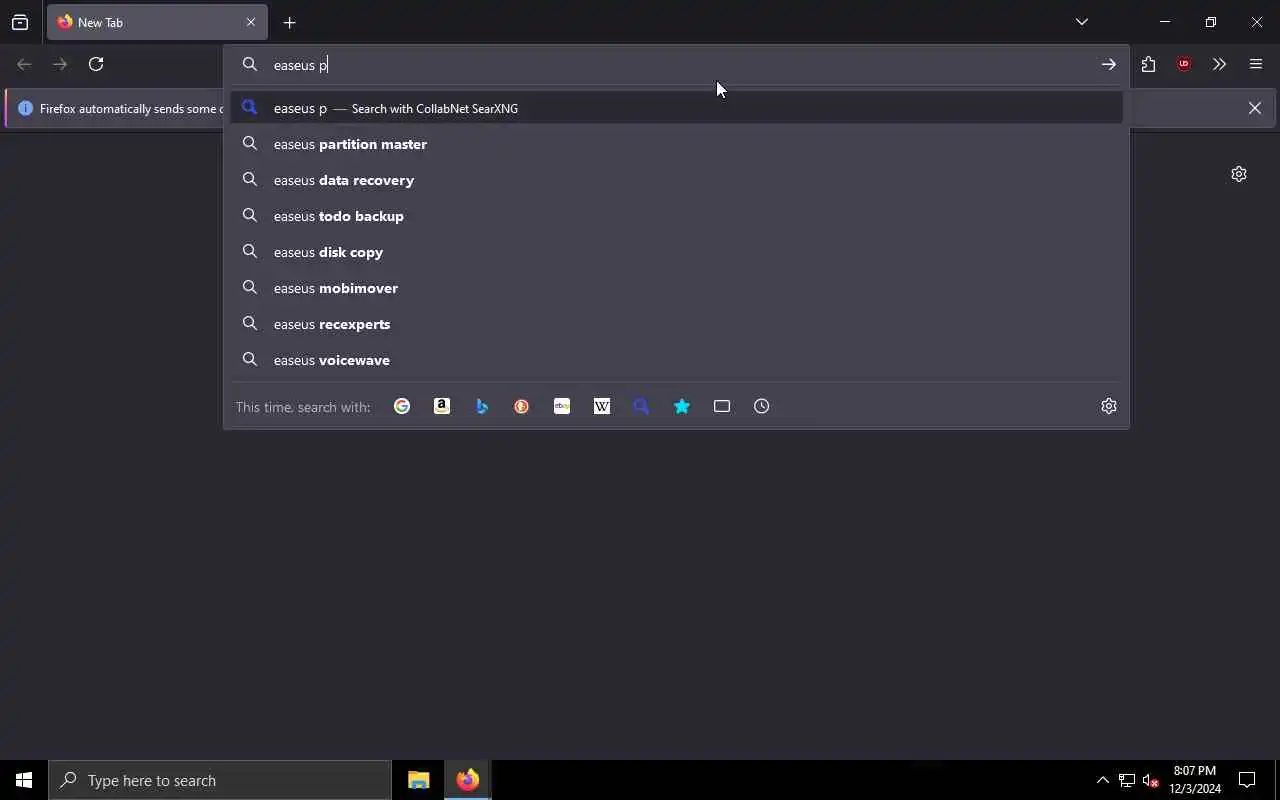The height and width of the screenshot is (800, 1280).
Task: Search history using the clock icon
Action: point(762,406)
